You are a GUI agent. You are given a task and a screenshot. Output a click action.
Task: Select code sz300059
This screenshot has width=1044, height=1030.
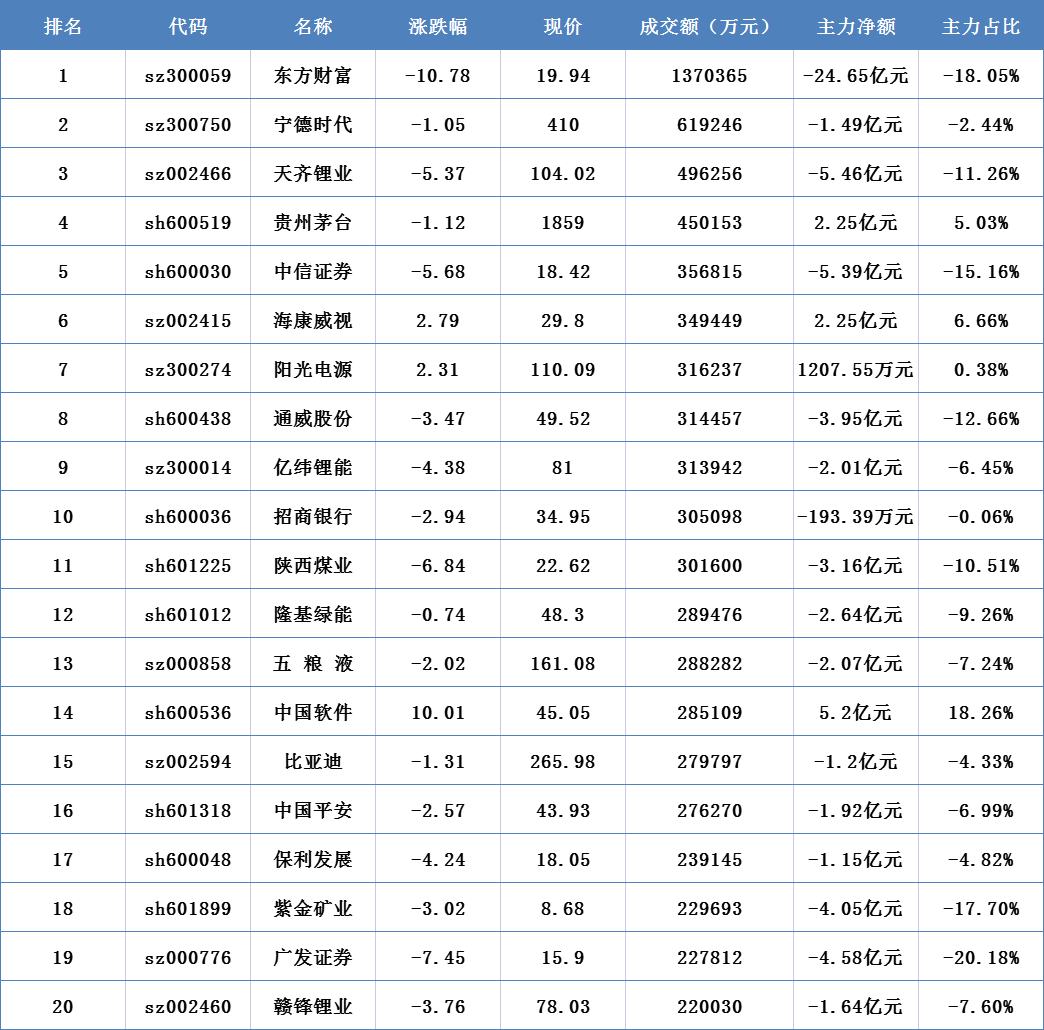point(188,75)
